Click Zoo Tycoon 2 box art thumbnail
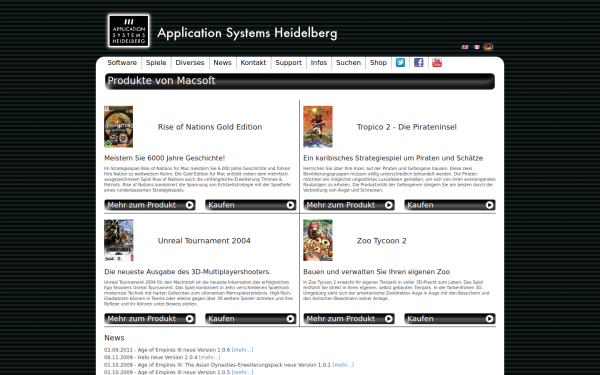600x375 pixels. tap(318, 240)
